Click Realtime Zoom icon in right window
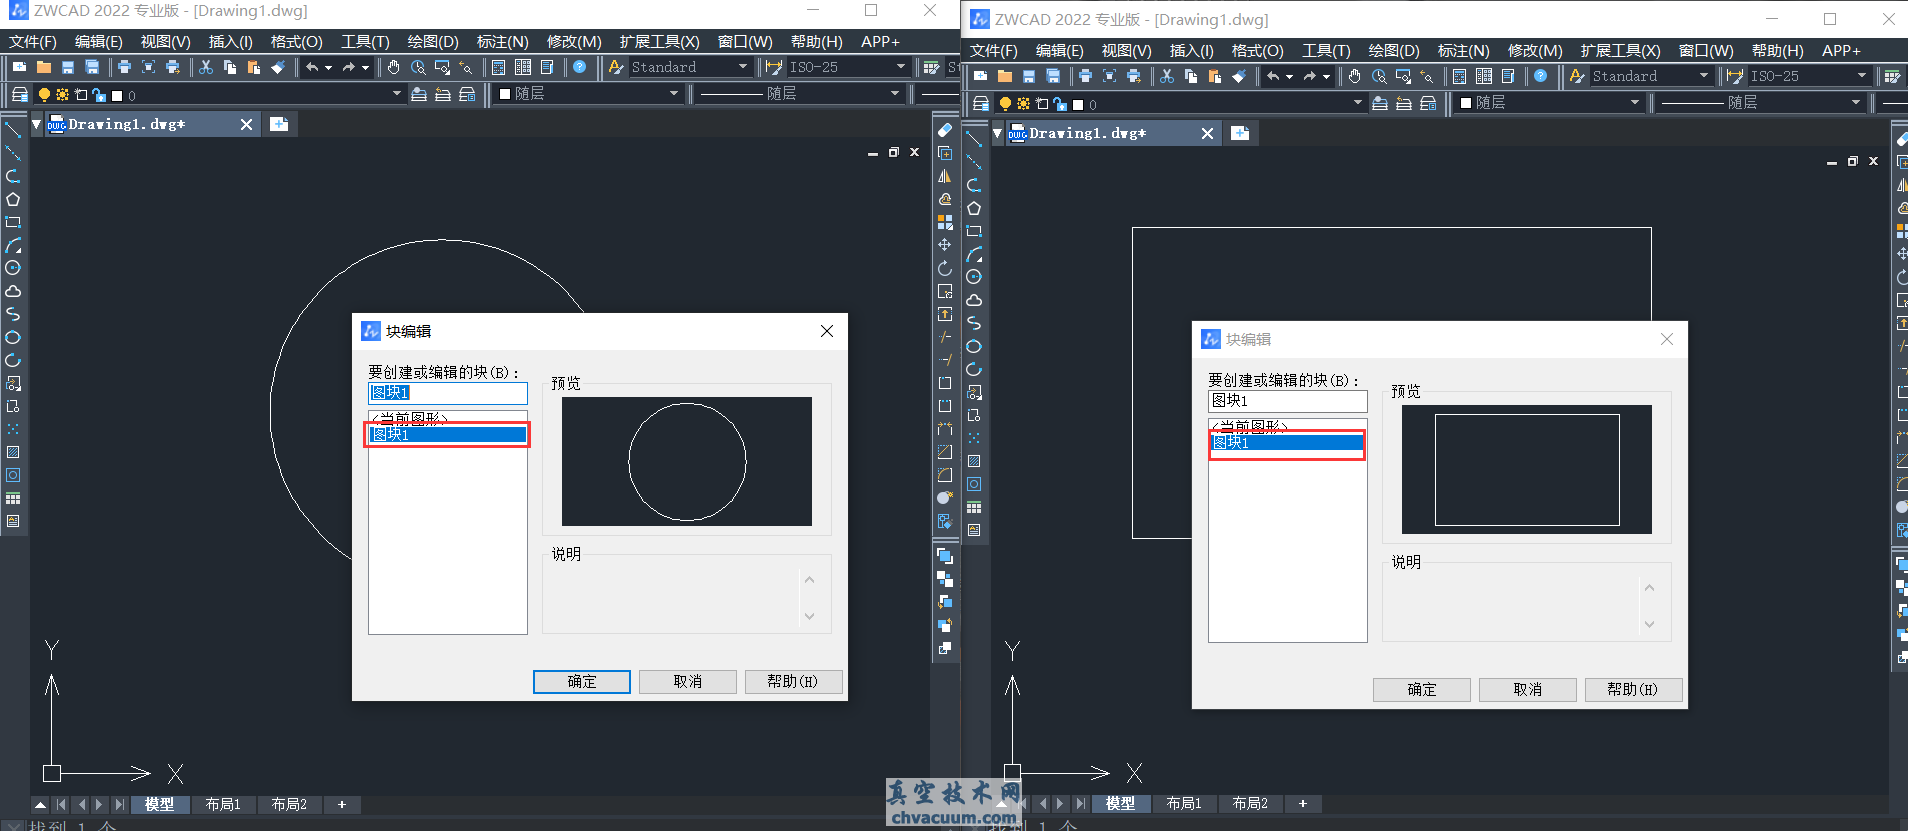This screenshot has width=1908, height=831. click(1379, 76)
